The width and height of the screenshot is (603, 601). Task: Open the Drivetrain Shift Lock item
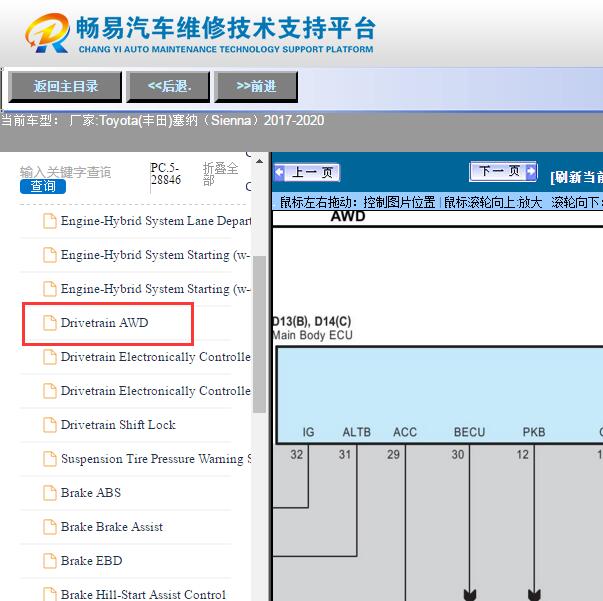tap(118, 425)
